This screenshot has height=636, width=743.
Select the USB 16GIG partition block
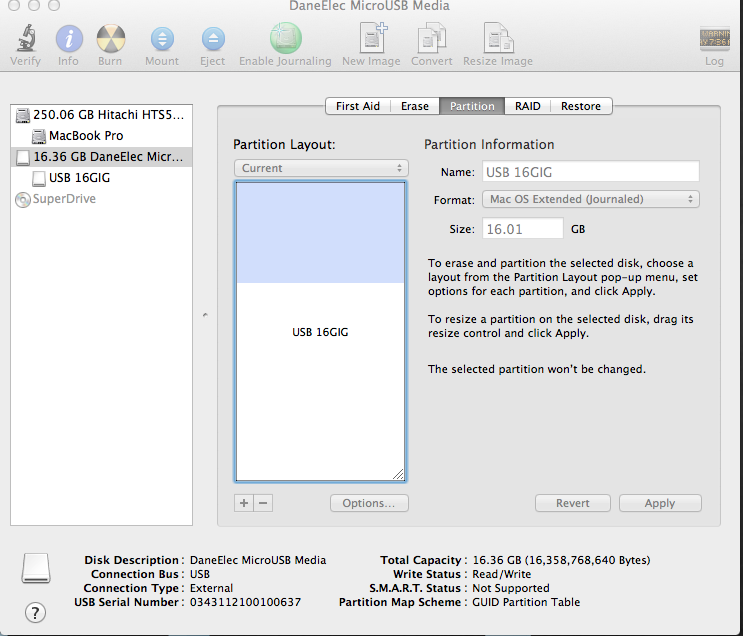(320, 332)
